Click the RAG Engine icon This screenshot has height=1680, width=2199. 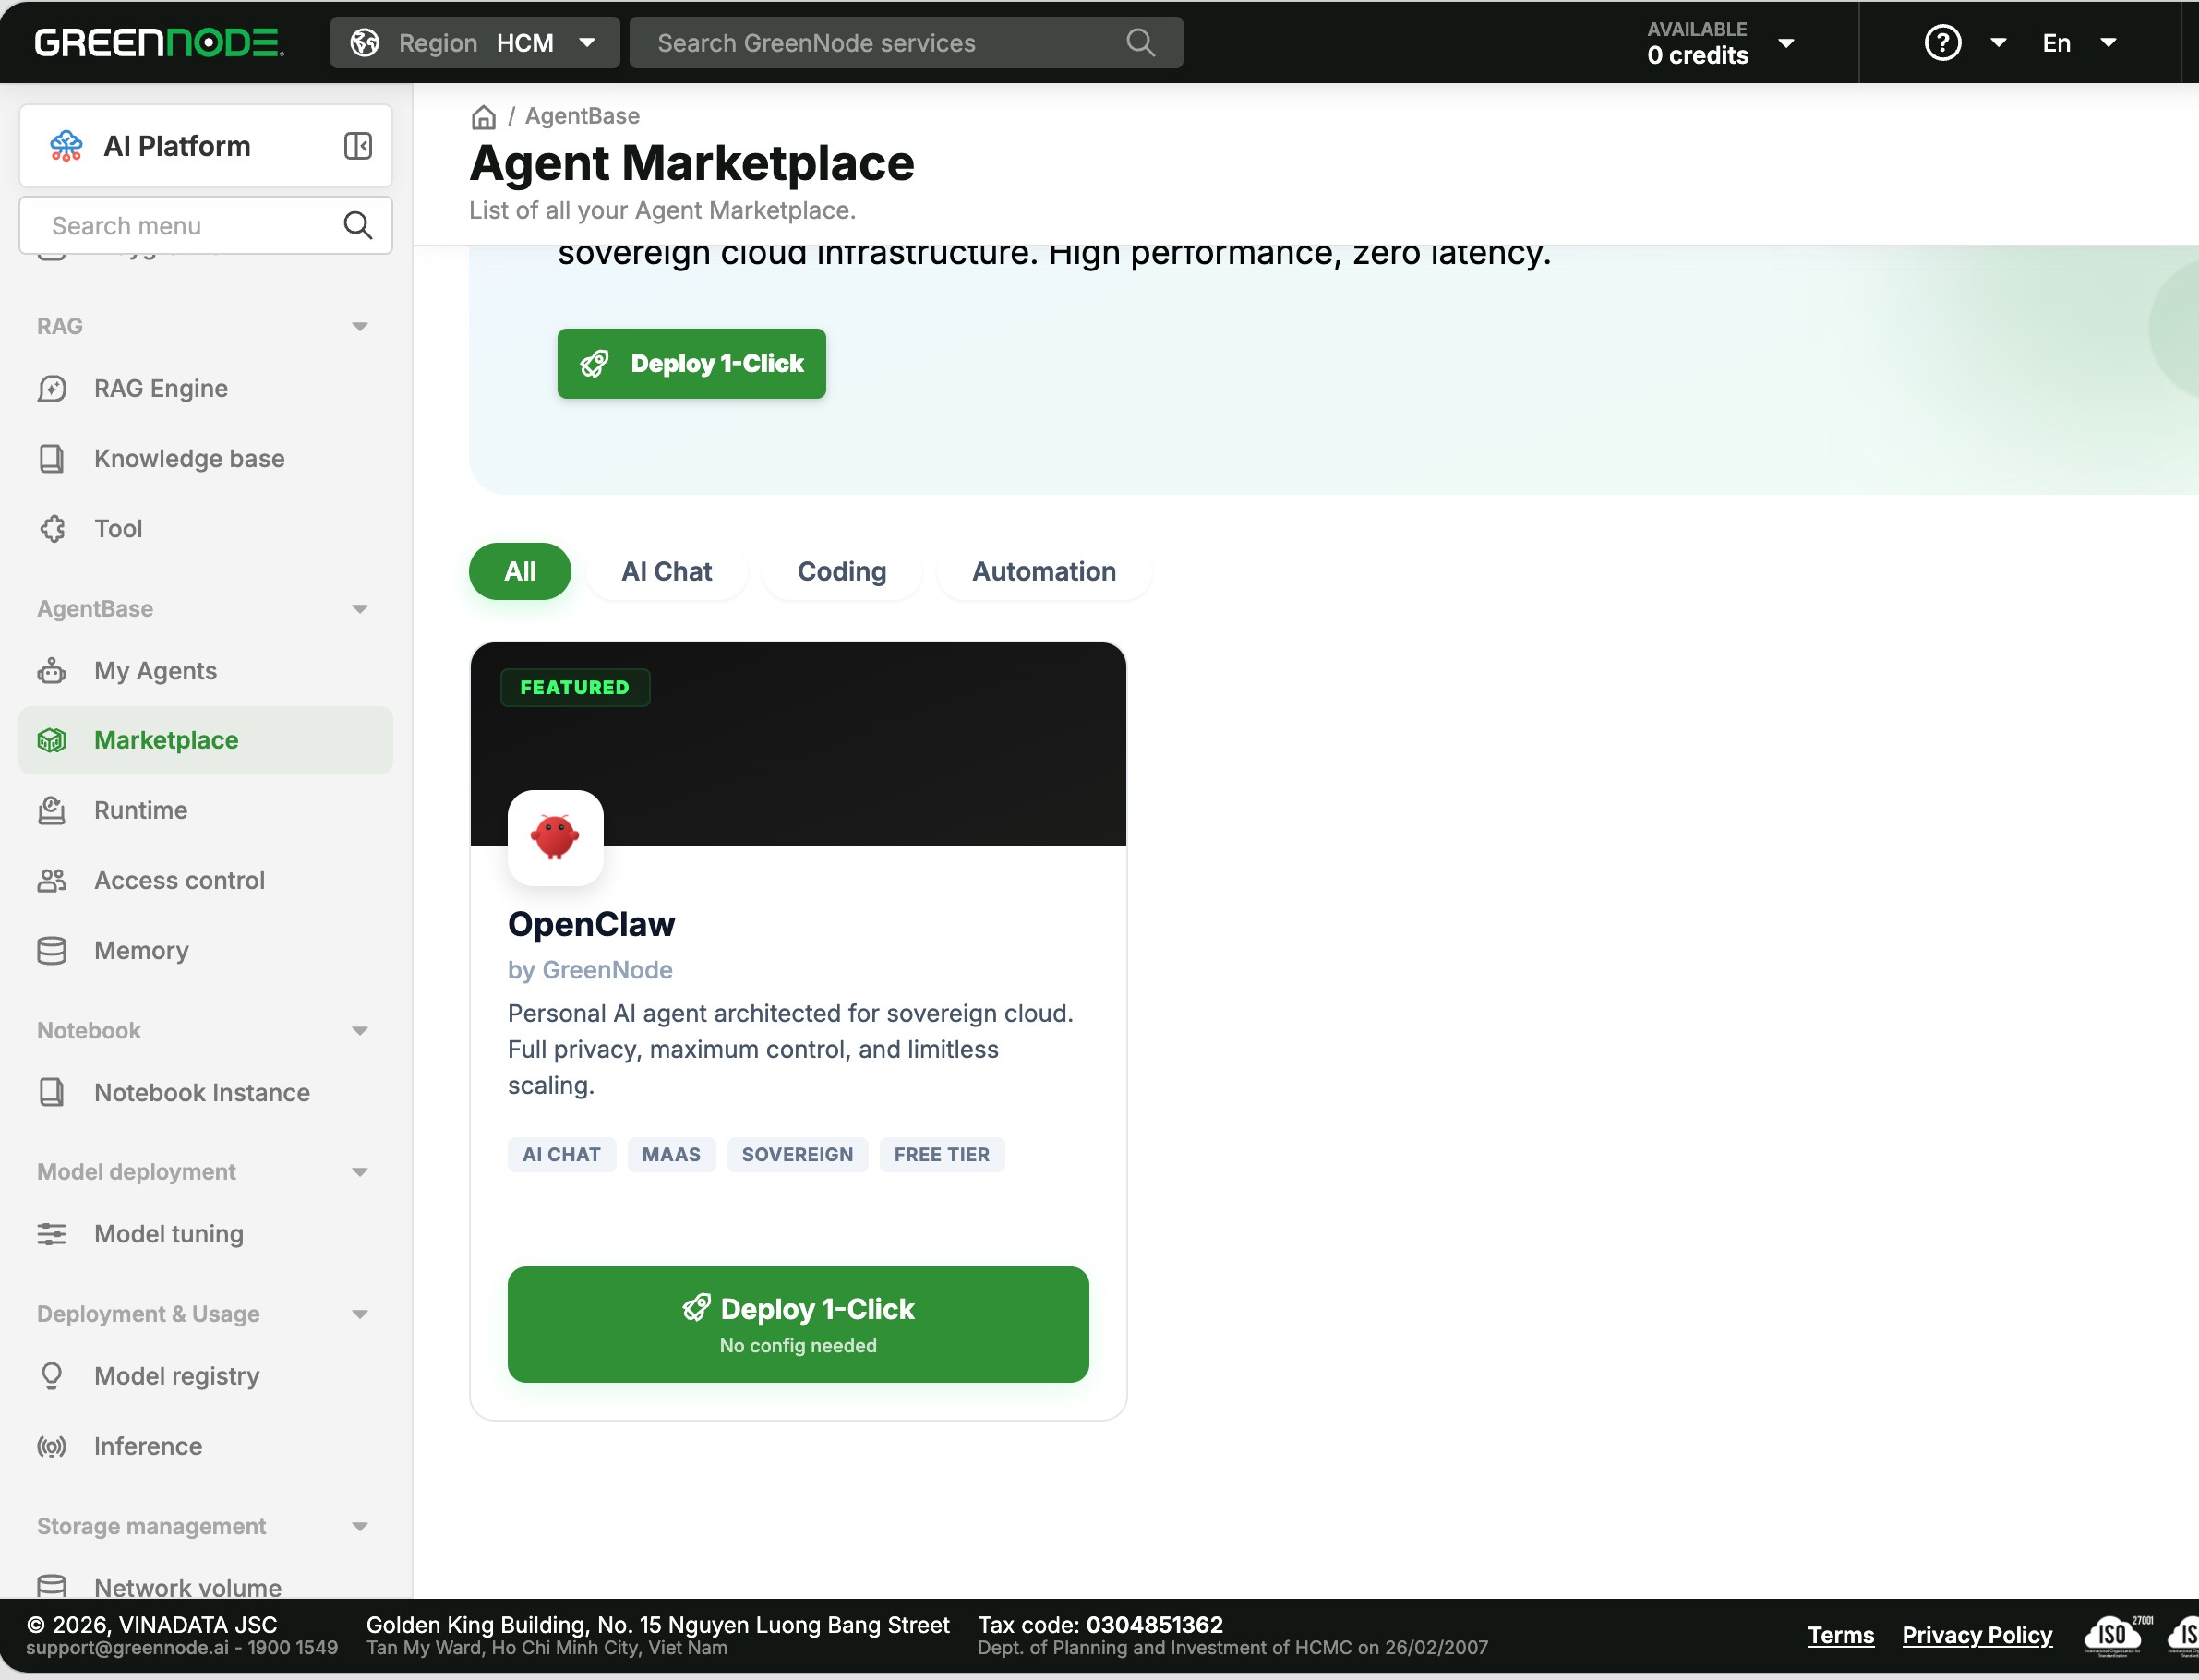52,388
